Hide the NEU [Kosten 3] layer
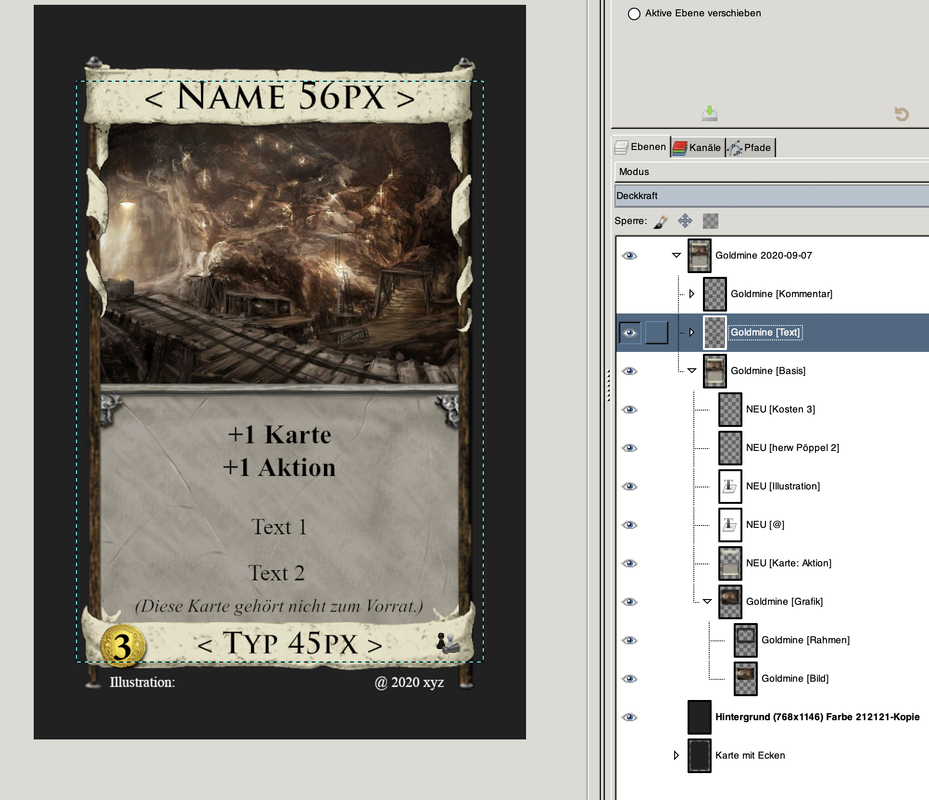Image resolution: width=929 pixels, height=800 pixels. 630,409
